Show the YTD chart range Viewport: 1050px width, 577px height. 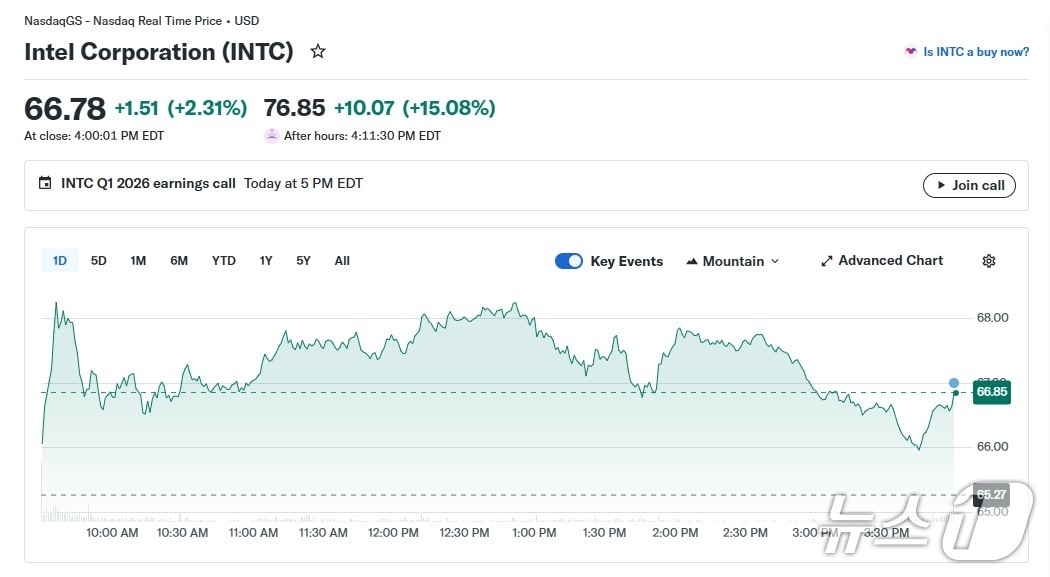(224, 261)
